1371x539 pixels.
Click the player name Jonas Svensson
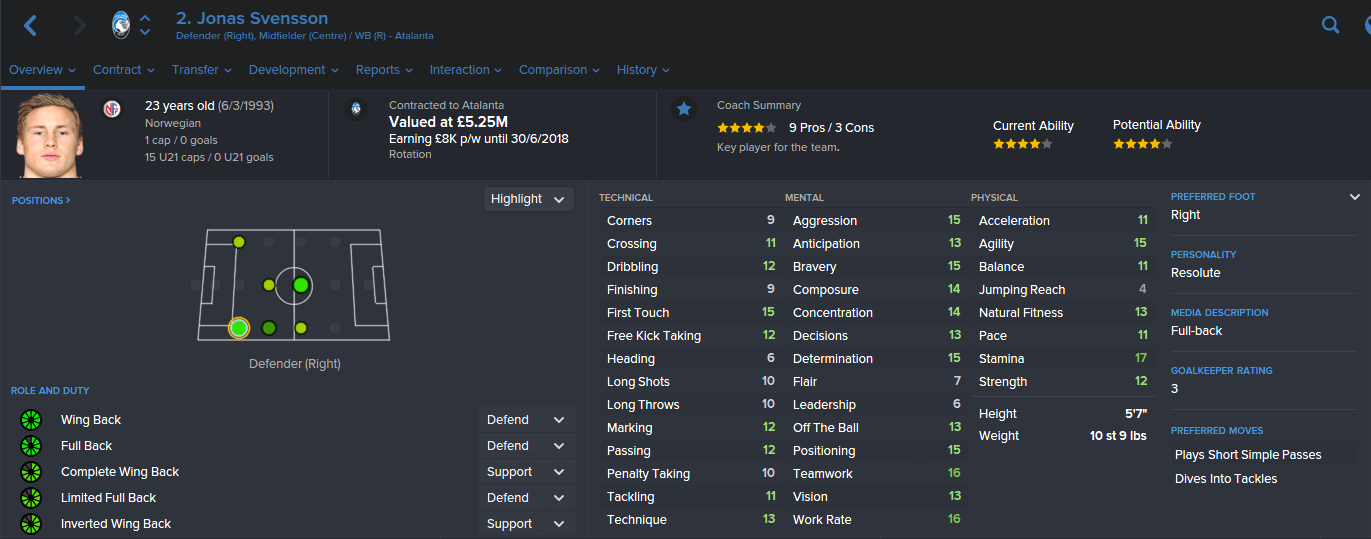click(251, 18)
